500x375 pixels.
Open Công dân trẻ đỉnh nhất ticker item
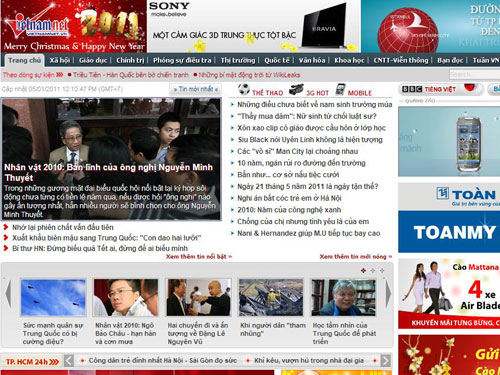point(163,361)
